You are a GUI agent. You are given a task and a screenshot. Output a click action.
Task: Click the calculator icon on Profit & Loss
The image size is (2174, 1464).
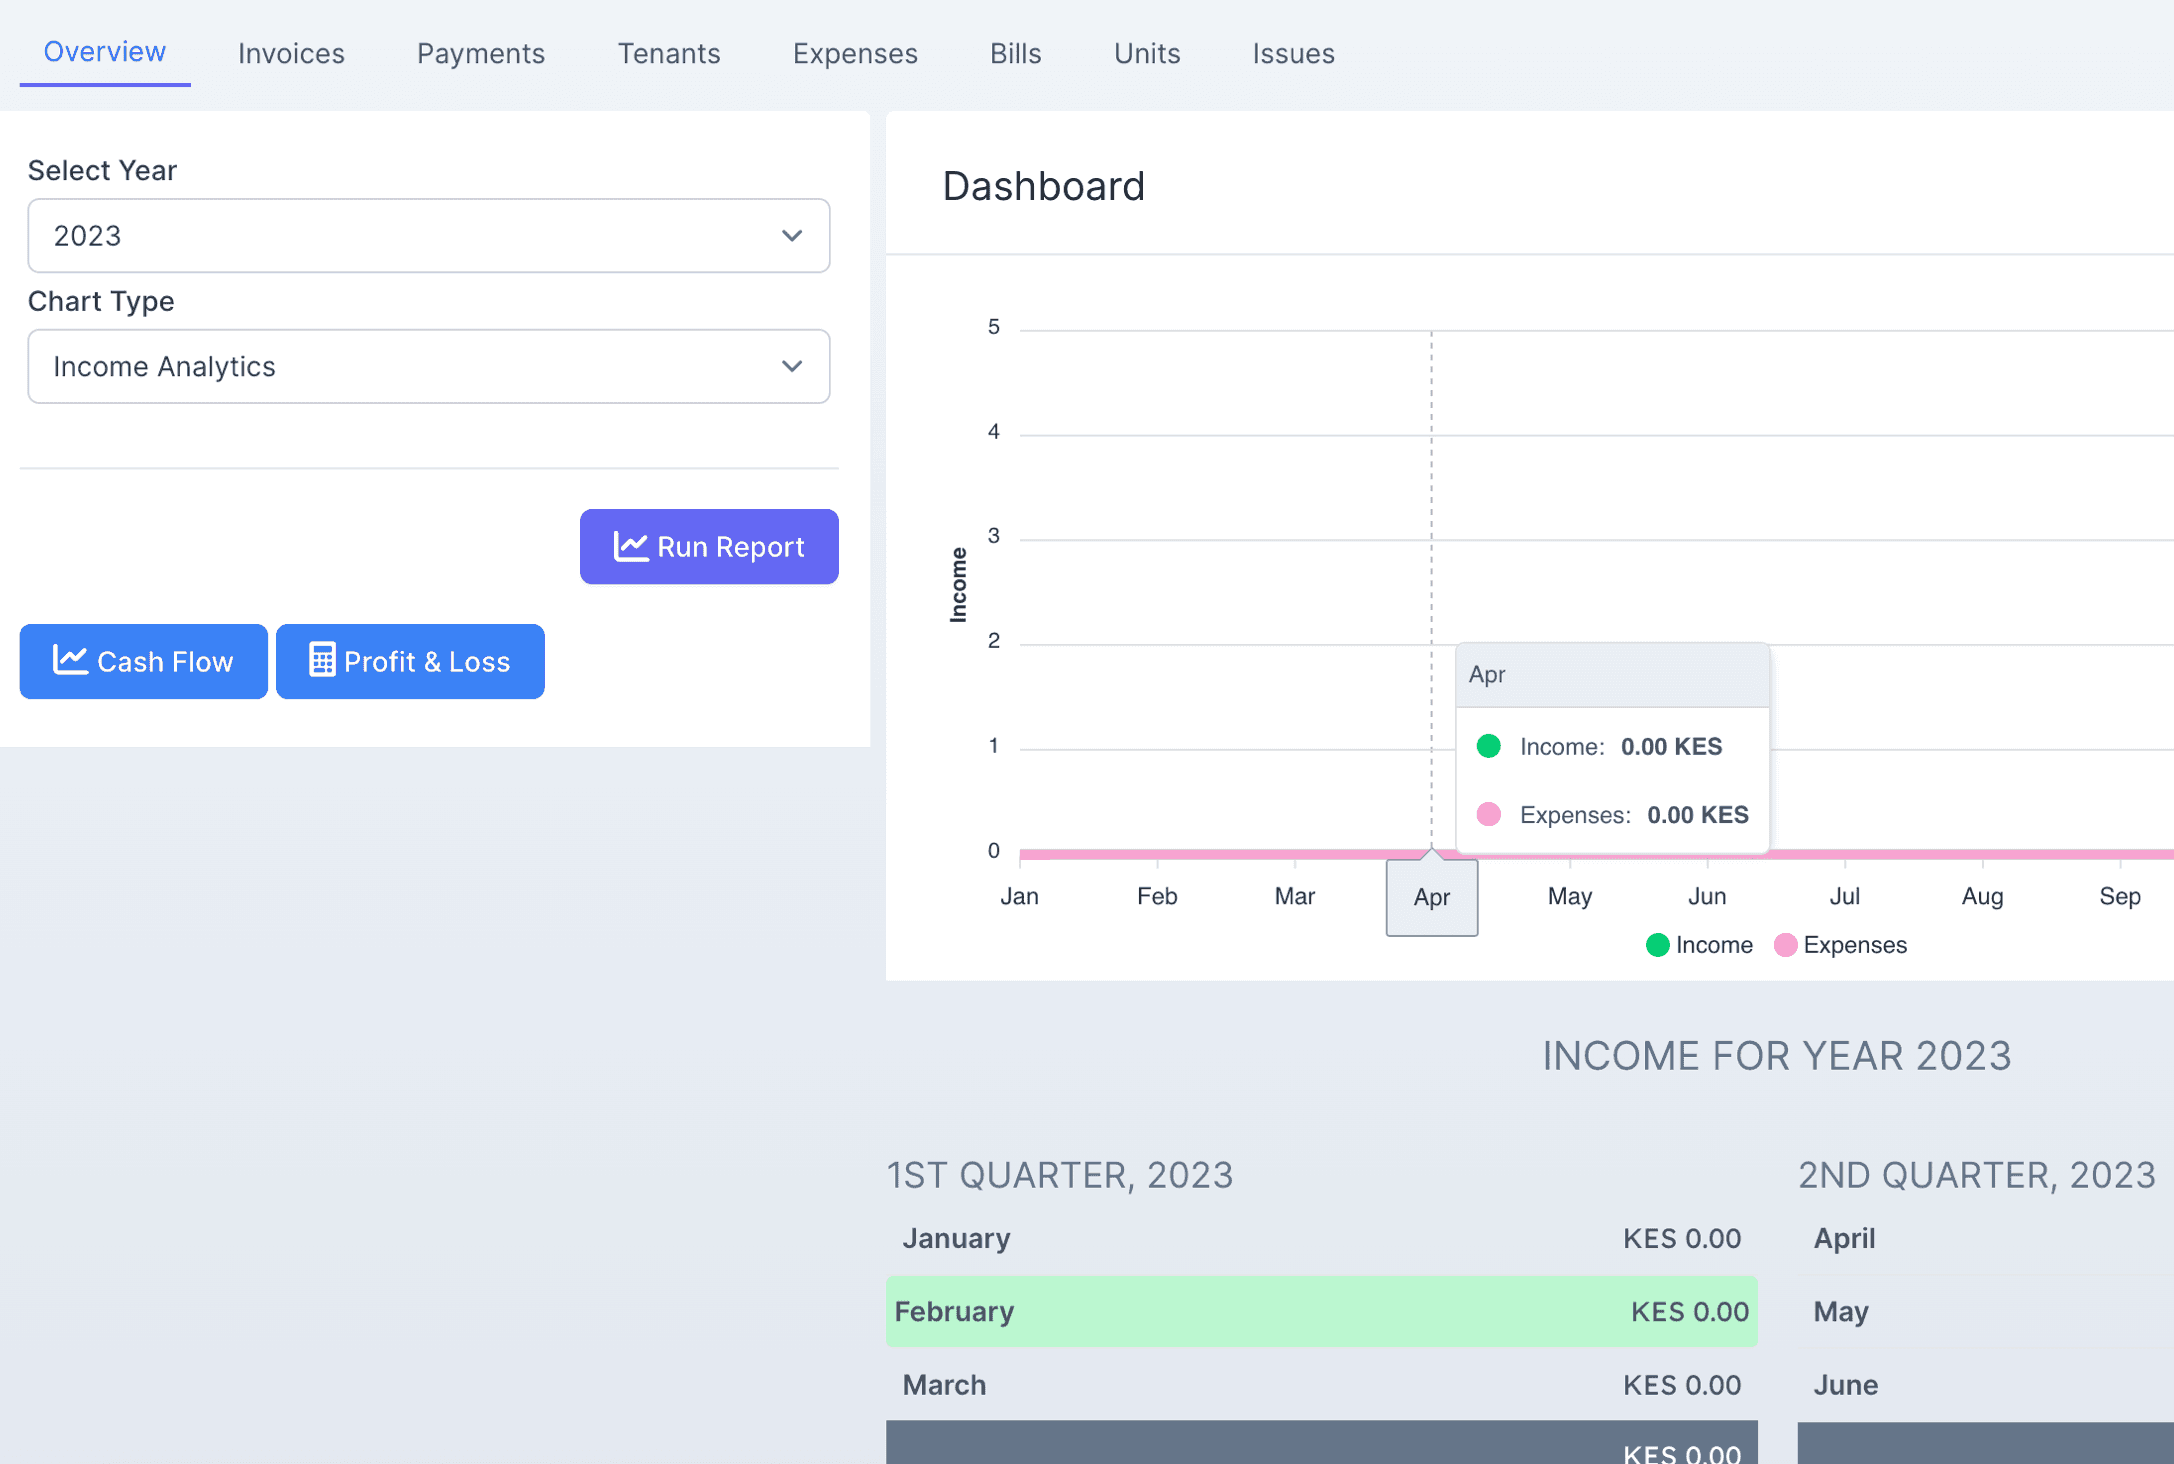(322, 660)
